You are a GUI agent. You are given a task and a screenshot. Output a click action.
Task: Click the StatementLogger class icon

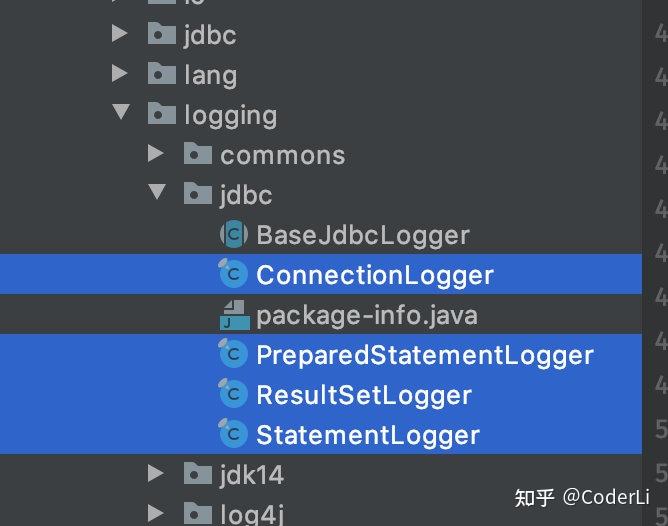pos(233,435)
